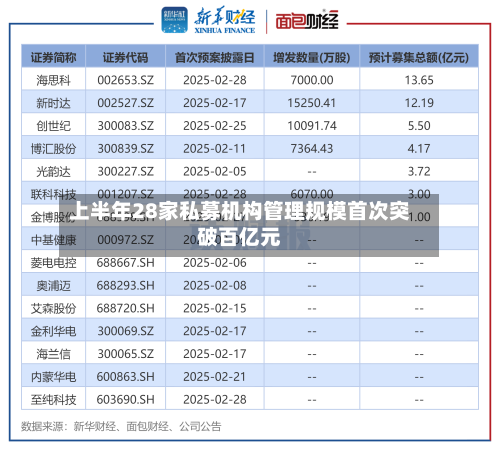This screenshot has width=500, height=451.
Task: Click the date 2025-02-28 in 海思科 row
Action: pyautogui.click(x=215, y=80)
